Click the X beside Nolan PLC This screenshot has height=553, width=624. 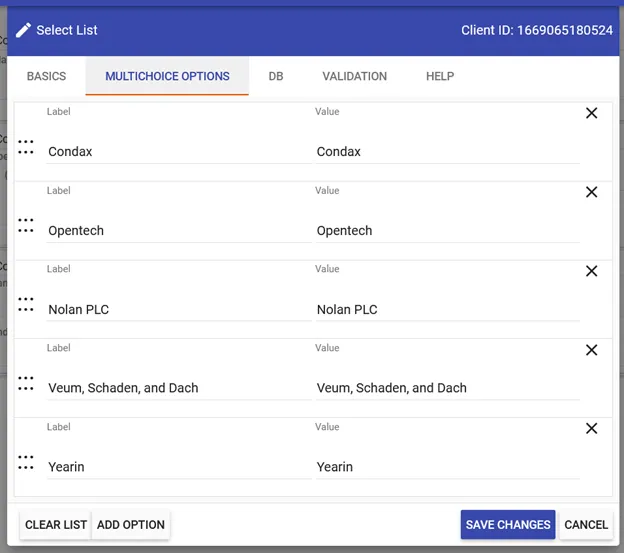(x=591, y=271)
